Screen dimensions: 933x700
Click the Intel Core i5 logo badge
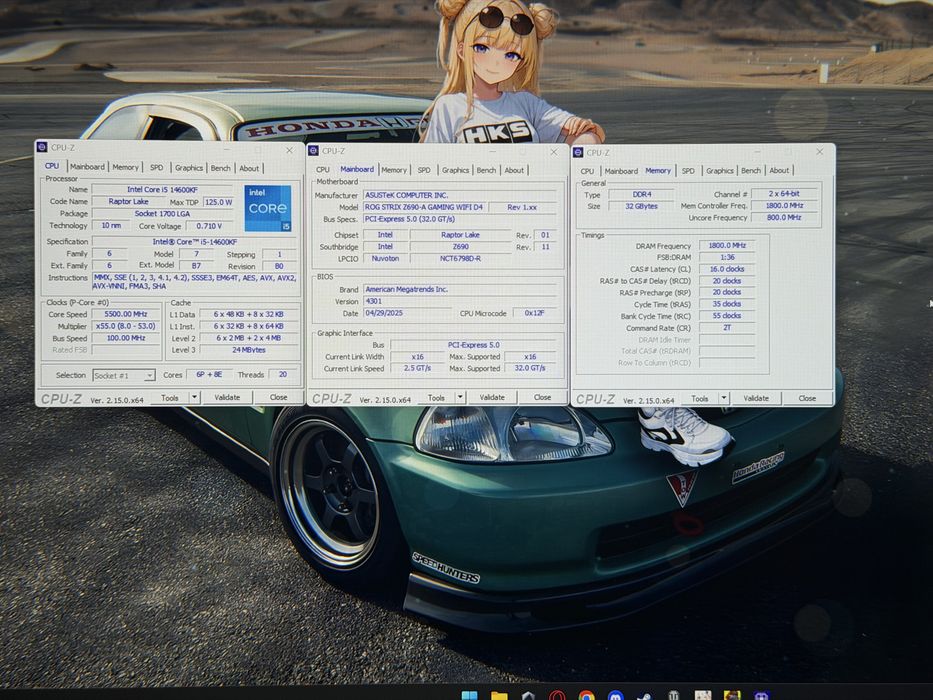click(x=268, y=208)
